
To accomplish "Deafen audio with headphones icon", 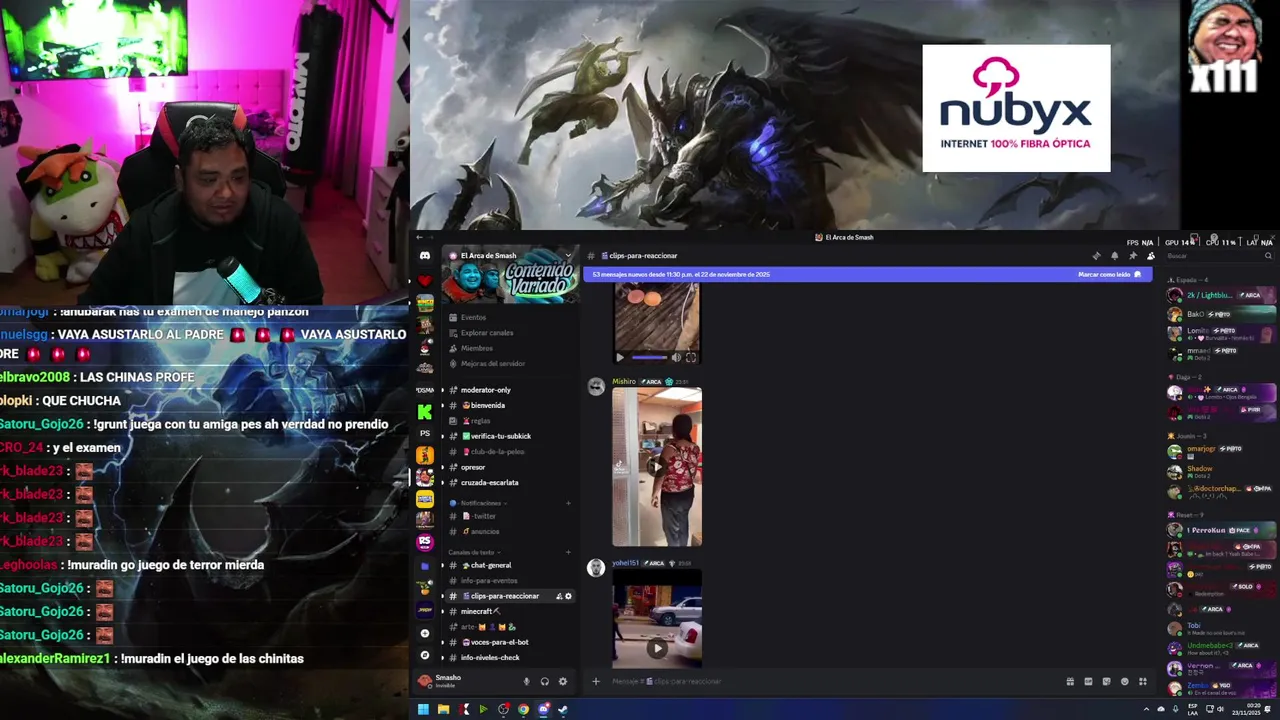I will pyautogui.click(x=544, y=681).
